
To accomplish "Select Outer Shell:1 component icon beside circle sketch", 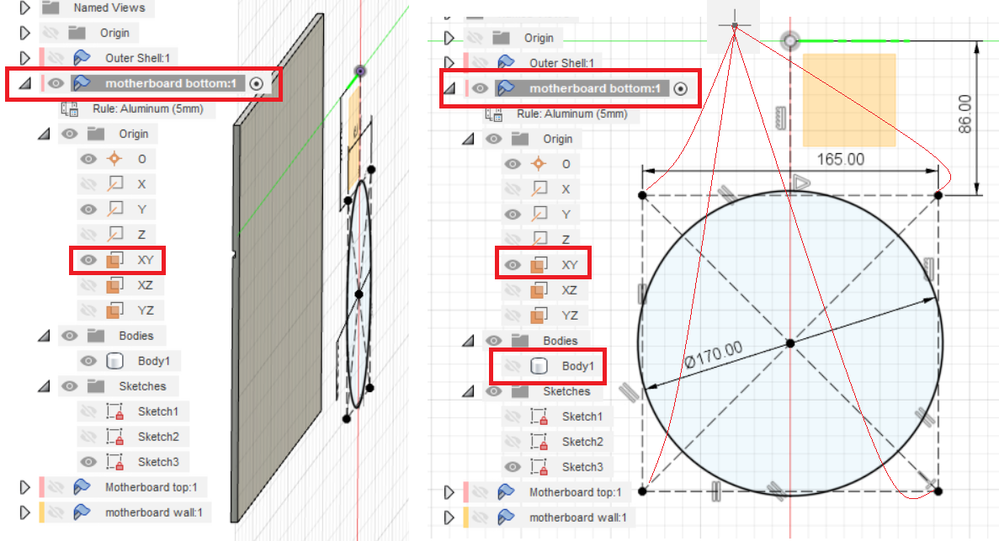I will tap(506, 62).
